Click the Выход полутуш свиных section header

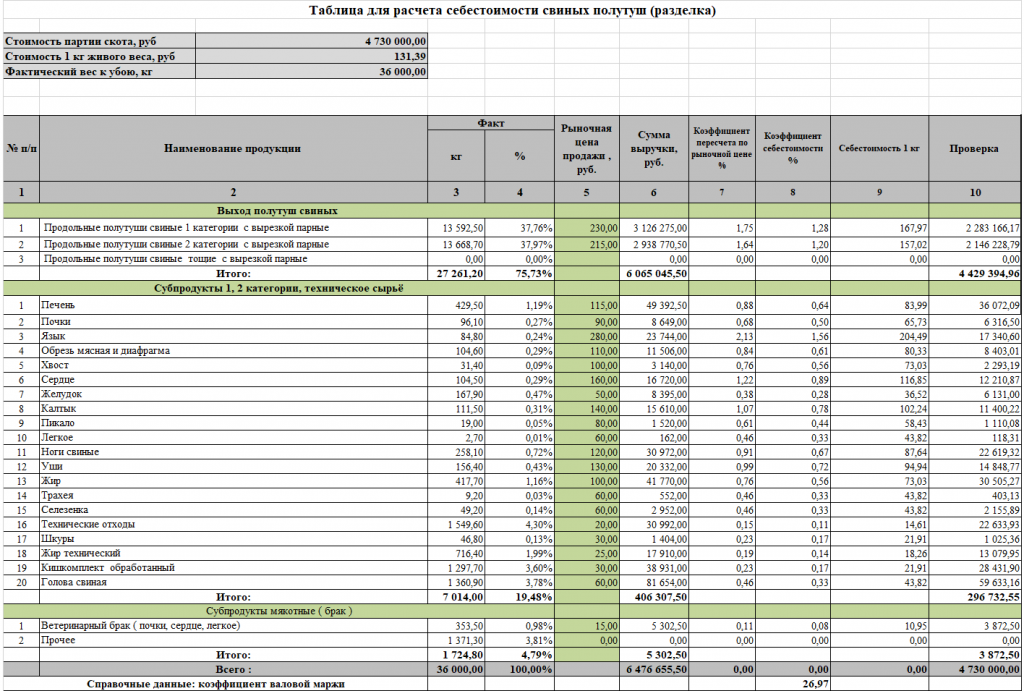[277, 211]
